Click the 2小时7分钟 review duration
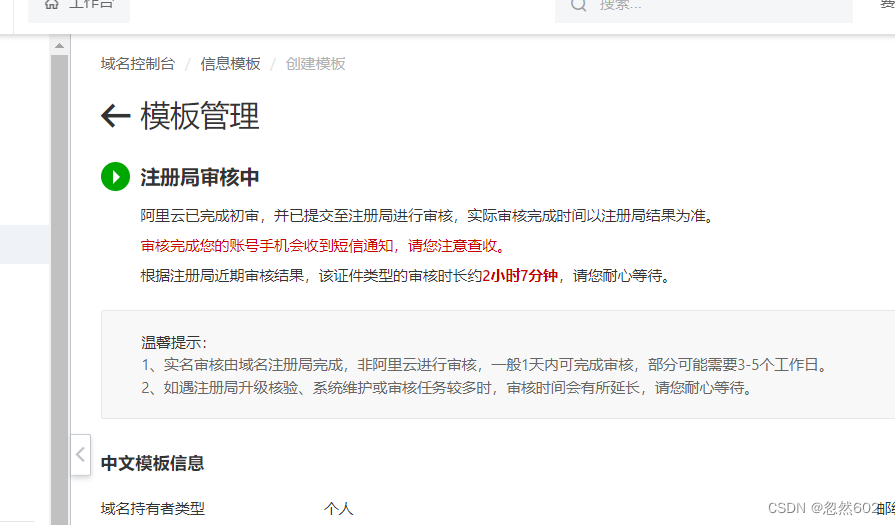Image resolution: width=895 pixels, height=525 pixels. (520, 276)
